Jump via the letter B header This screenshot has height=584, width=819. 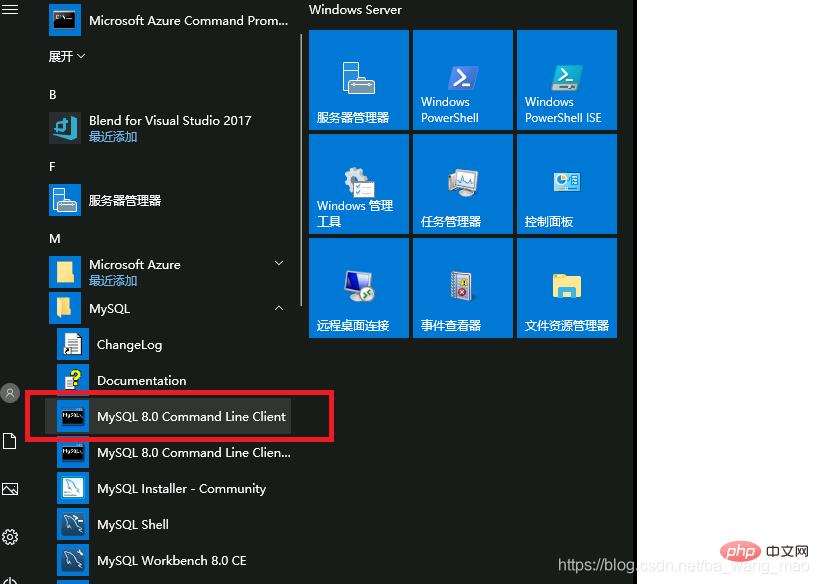pos(52,95)
